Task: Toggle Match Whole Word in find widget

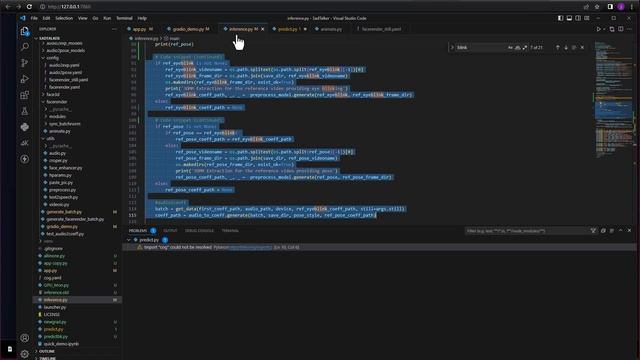Action: [518, 47]
